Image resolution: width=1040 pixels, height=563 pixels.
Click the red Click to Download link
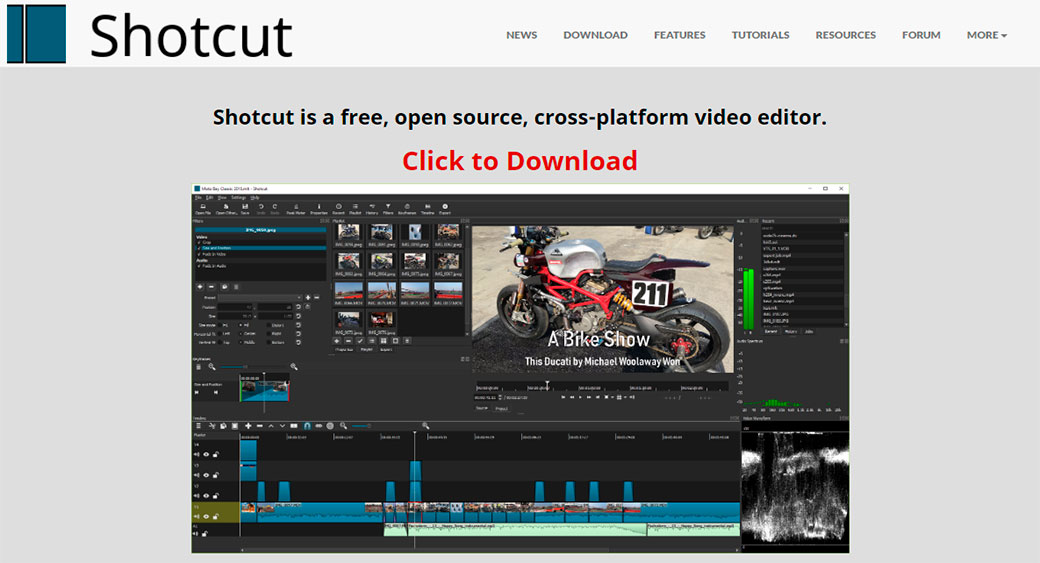pyautogui.click(x=519, y=161)
